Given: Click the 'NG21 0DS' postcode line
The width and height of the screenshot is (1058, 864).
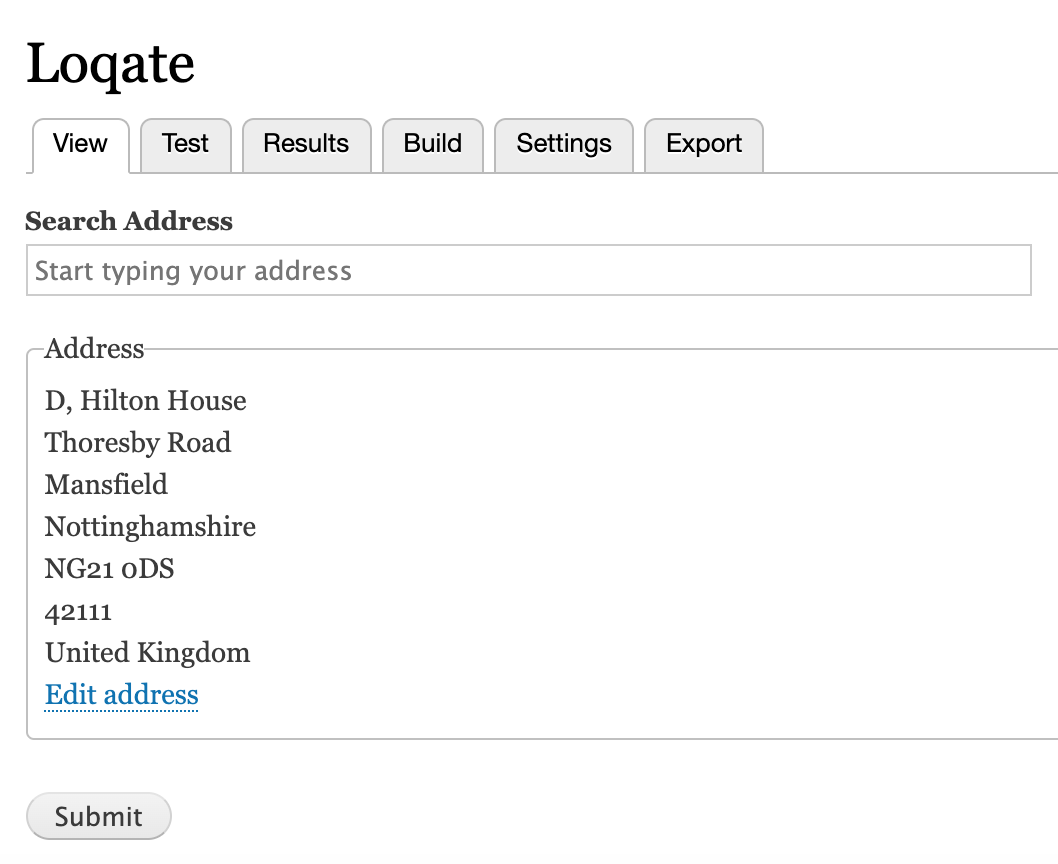Looking at the screenshot, I should [109, 569].
